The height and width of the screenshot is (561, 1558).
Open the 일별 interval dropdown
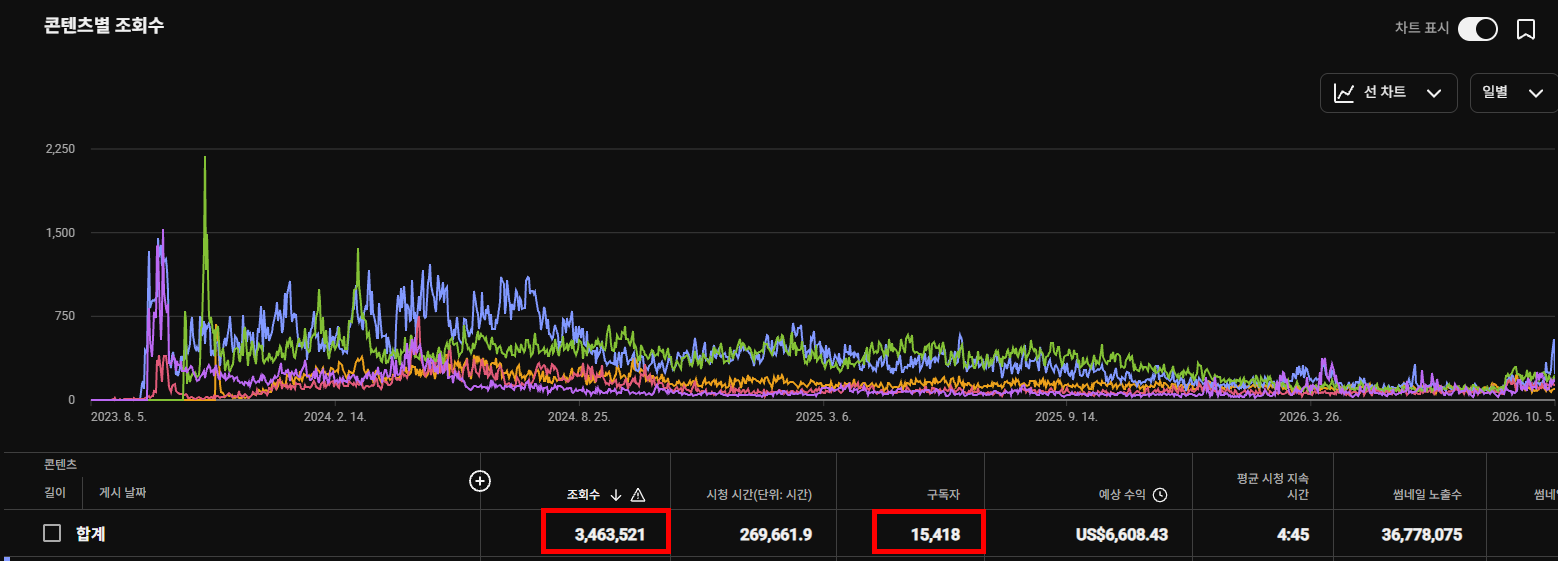pyautogui.click(x=1514, y=93)
